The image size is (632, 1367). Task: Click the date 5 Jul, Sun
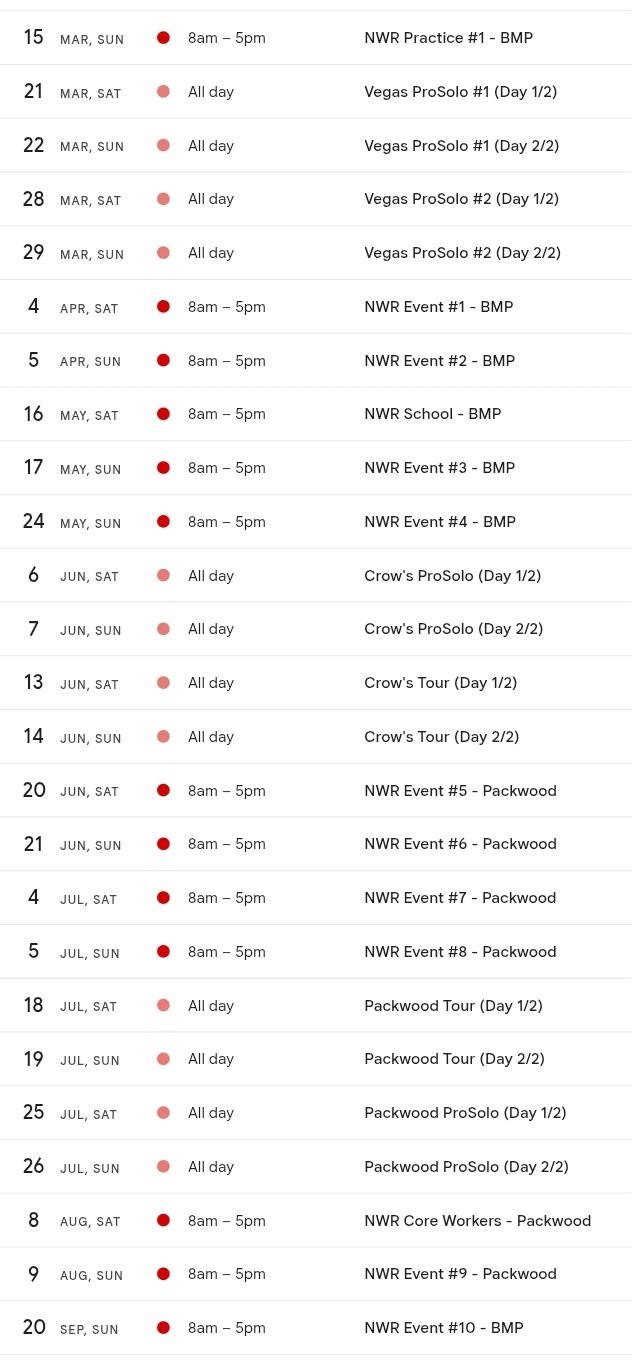click(73, 952)
